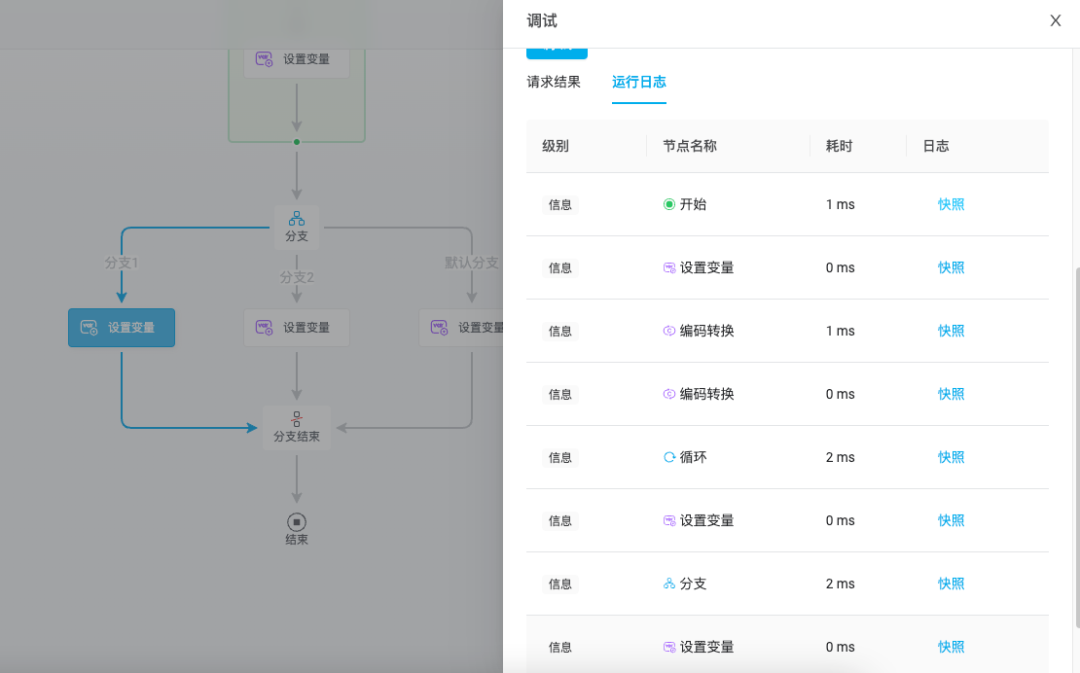Close the 调试 panel
The image size is (1080, 673).
tap(1055, 21)
